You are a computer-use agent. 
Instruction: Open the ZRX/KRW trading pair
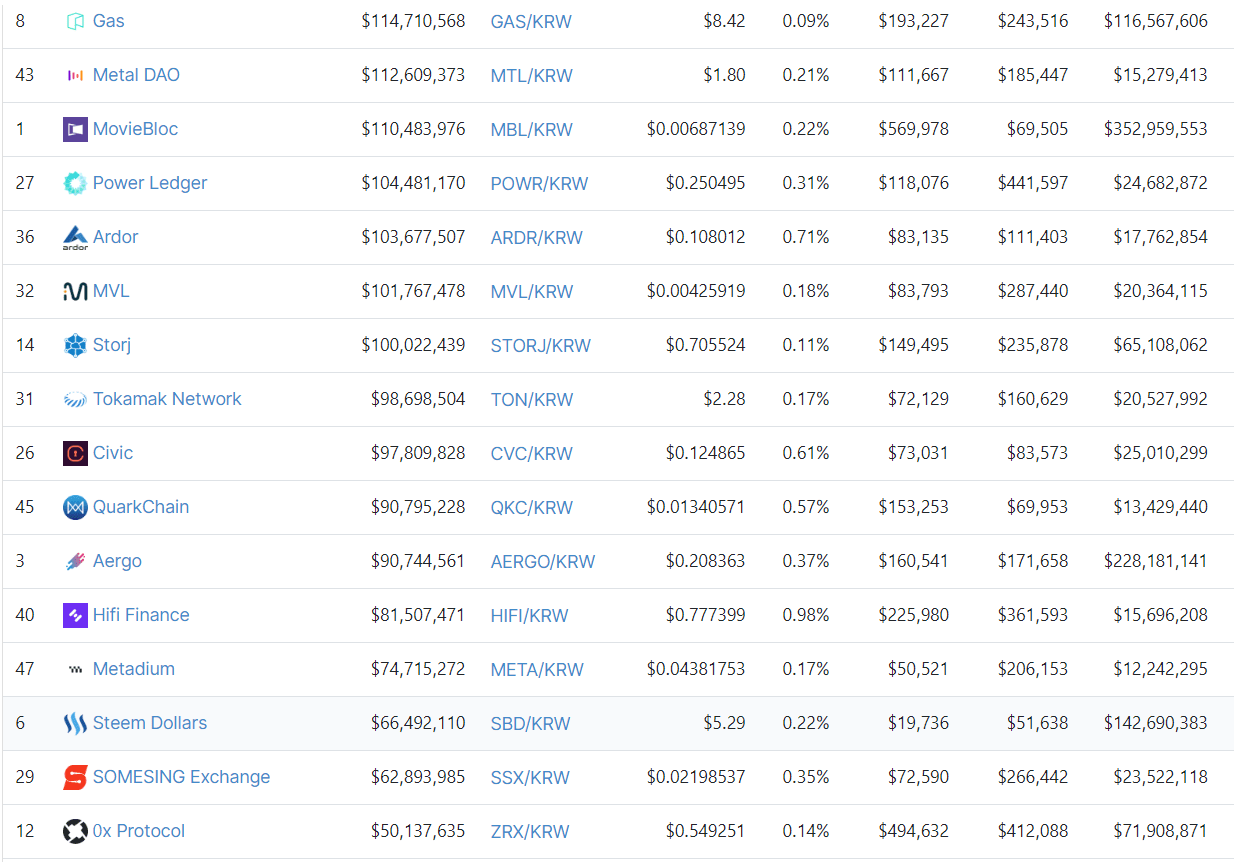click(530, 832)
